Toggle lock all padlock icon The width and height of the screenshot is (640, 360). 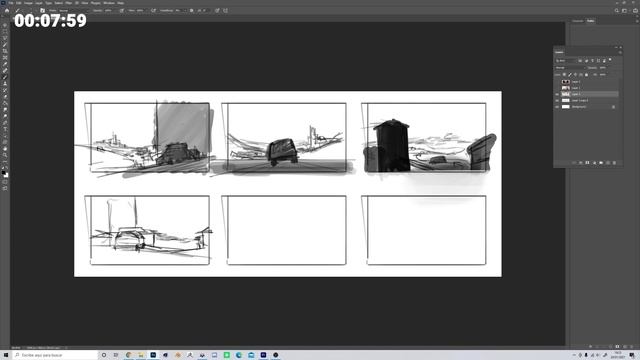click(587, 75)
